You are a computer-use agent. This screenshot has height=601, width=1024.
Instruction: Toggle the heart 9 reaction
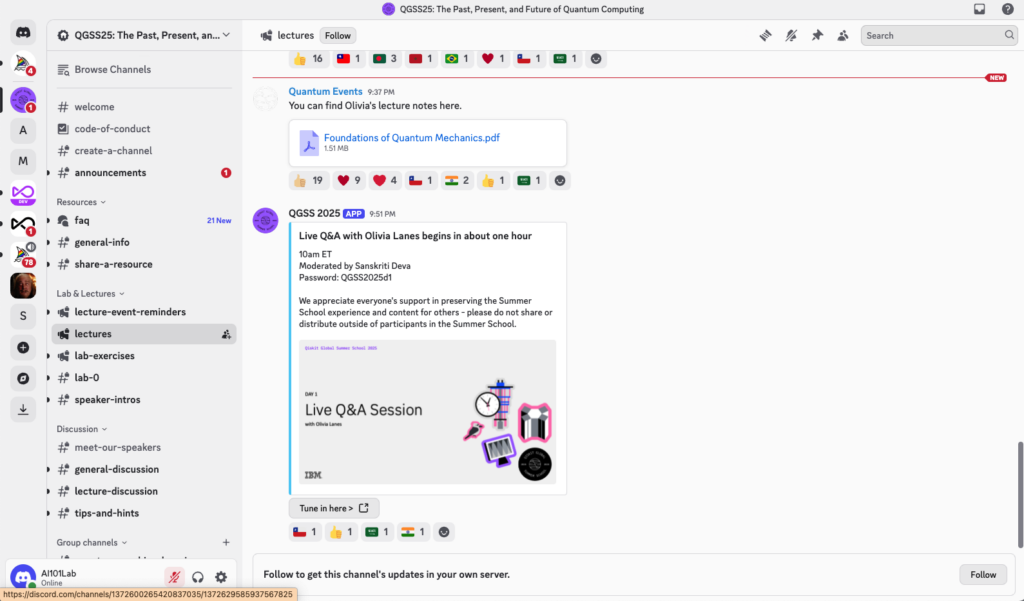tap(349, 180)
